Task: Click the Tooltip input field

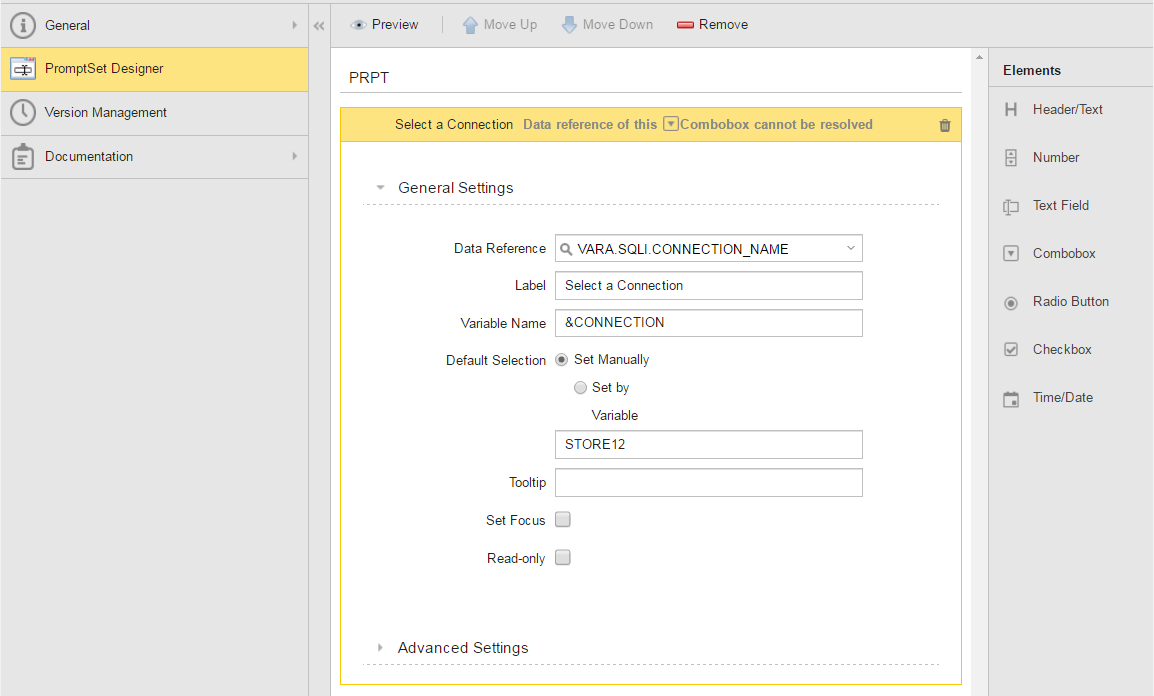Action: pos(708,483)
